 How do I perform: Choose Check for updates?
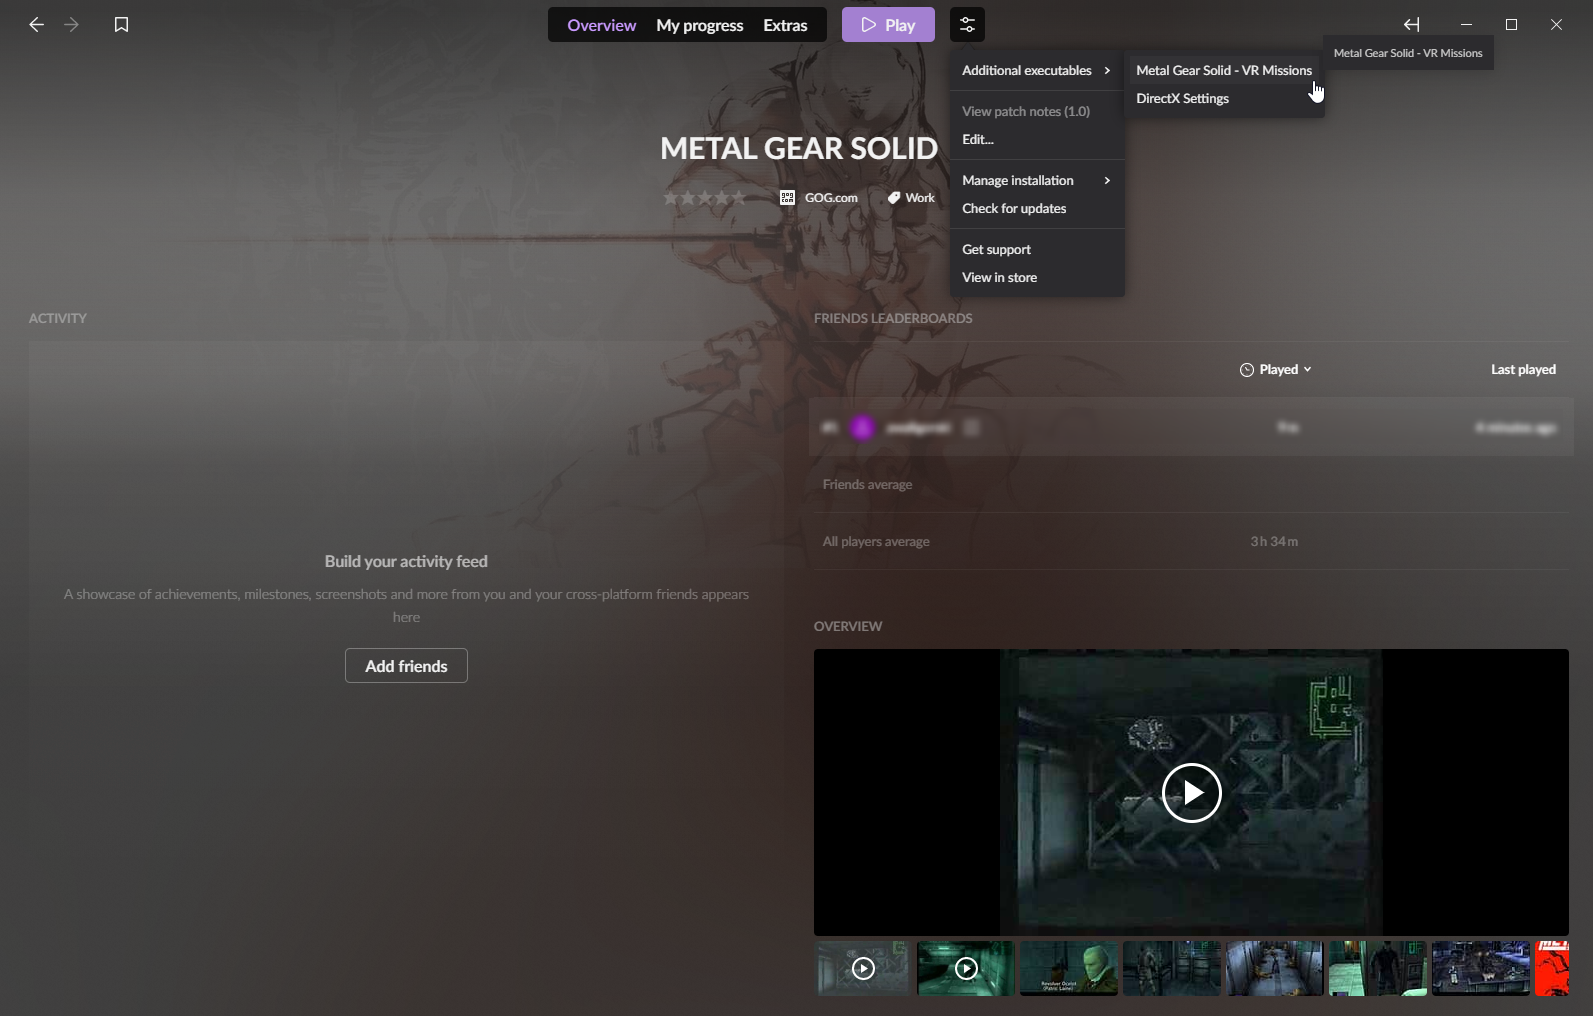1014,209
